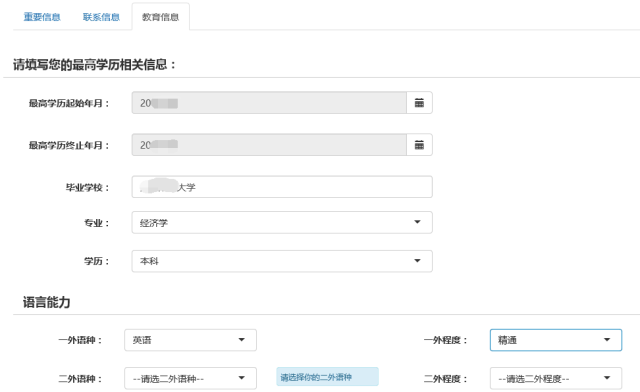Viewport: 640px width, 392px height.
Task: Open calendar picker for 最高学历起始年月
Action: (419, 102)
